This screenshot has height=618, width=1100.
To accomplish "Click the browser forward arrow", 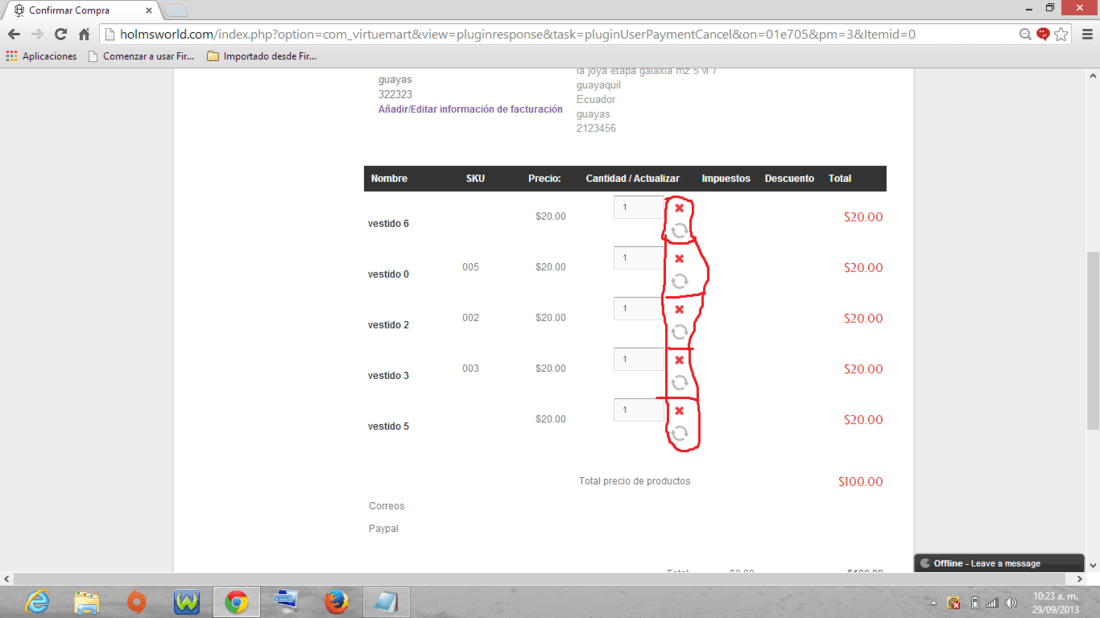I will click(37, 34).
